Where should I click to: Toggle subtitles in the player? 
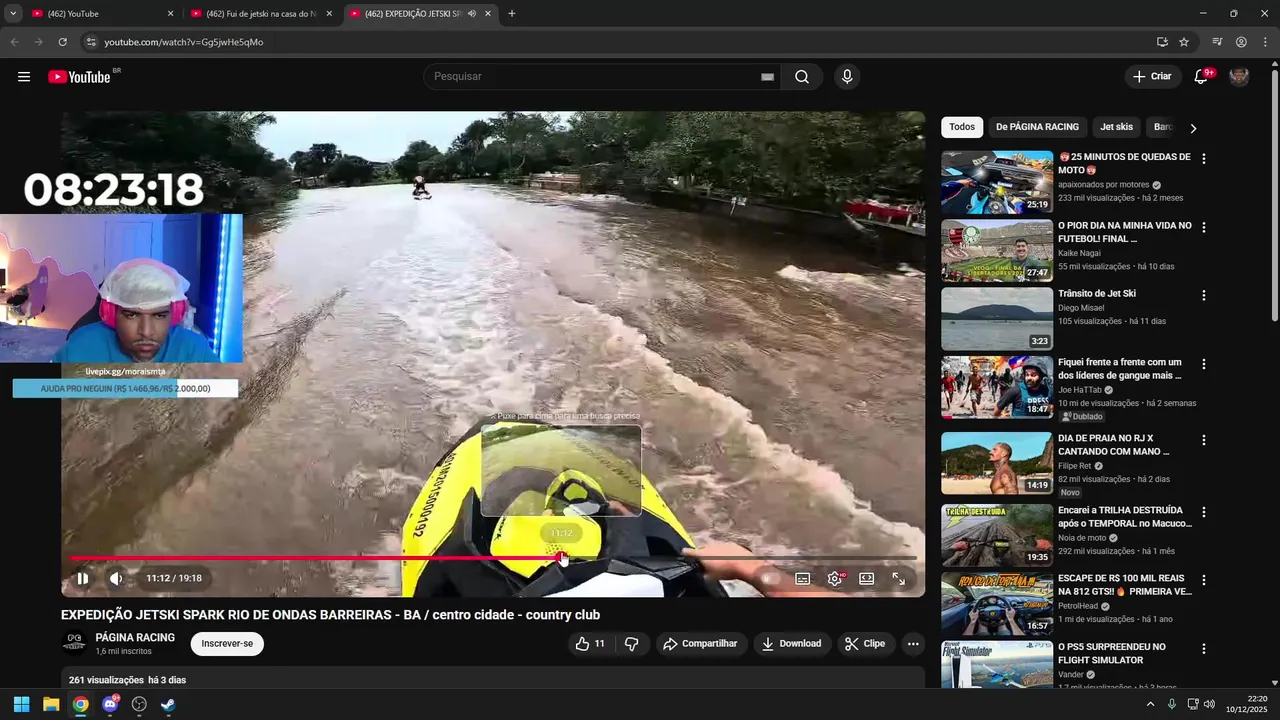802,578
